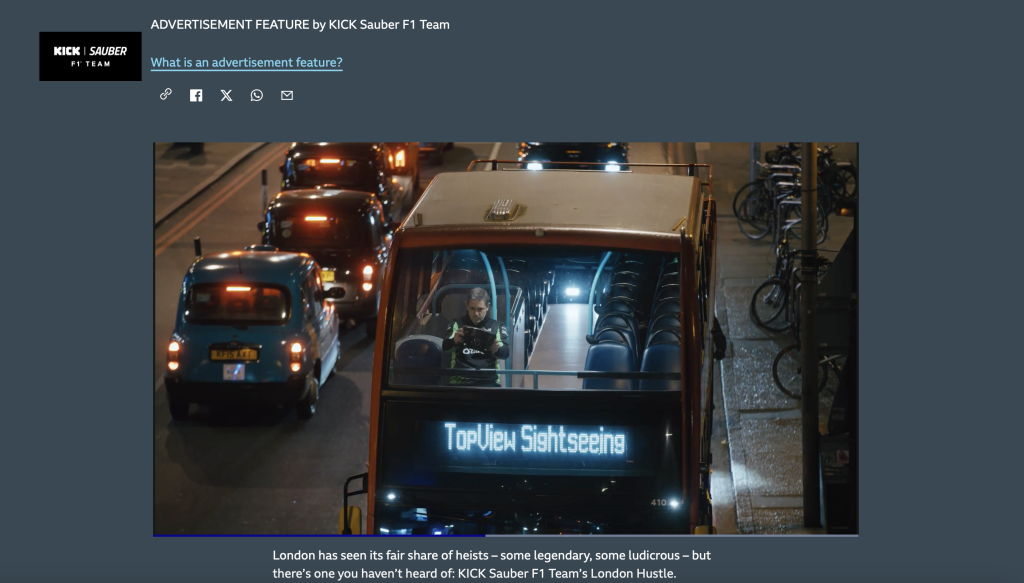Click the KICK Sauber F1 Team logo
Screen dimensions: 1024x583
point(90,56)
